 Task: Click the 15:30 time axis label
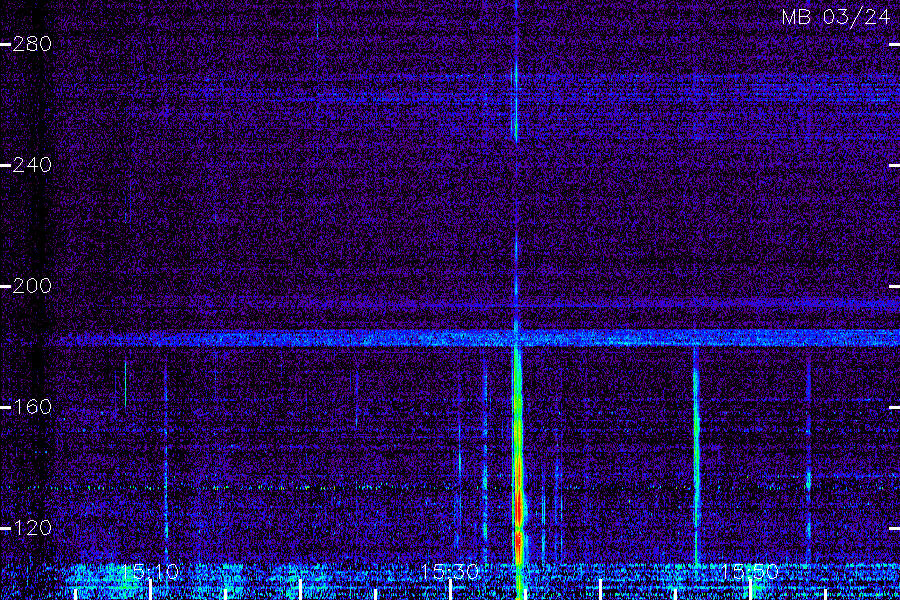pos(450,572)
